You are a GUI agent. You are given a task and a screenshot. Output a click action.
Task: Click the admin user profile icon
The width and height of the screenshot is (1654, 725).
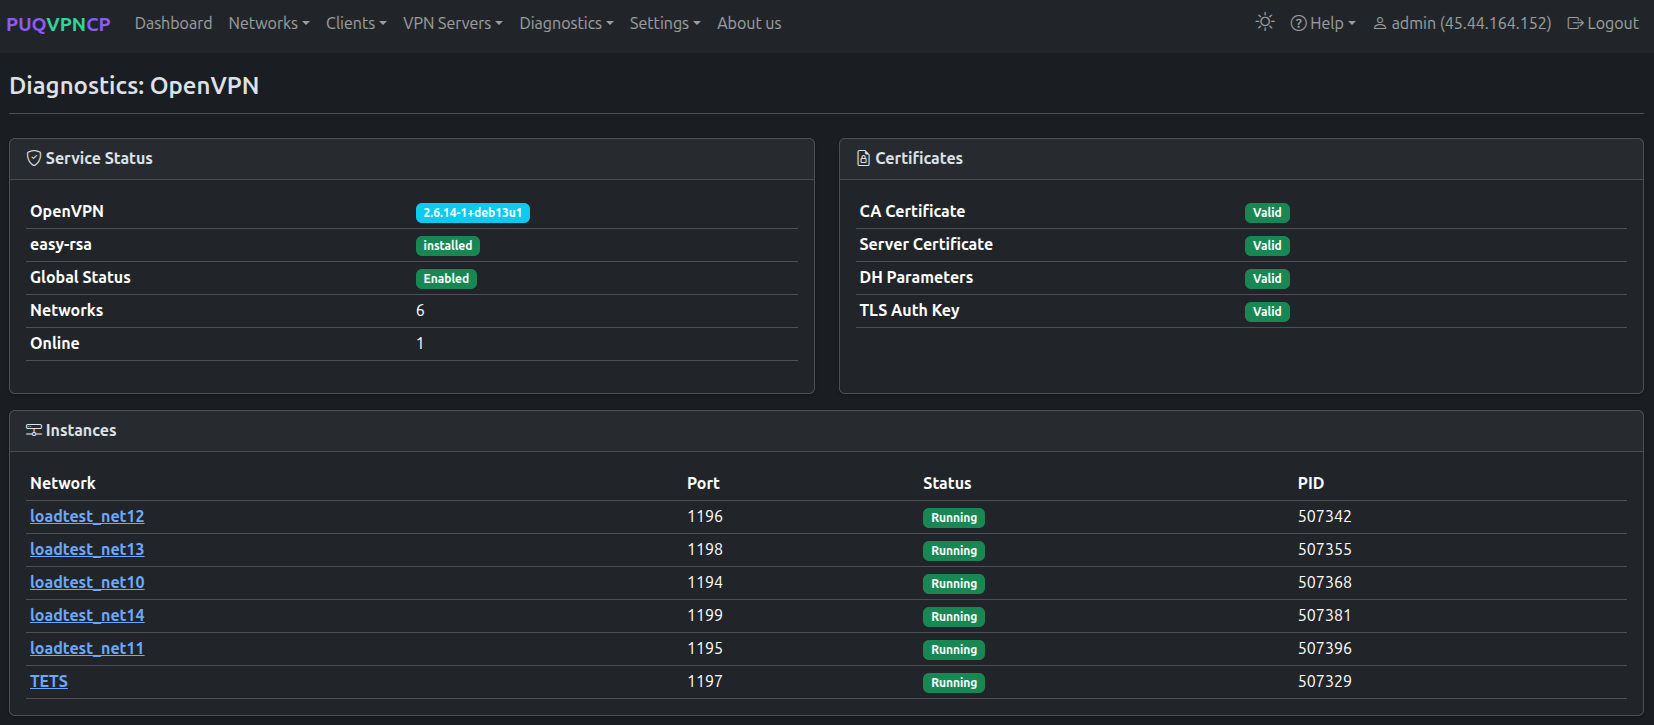(1380, 23)
